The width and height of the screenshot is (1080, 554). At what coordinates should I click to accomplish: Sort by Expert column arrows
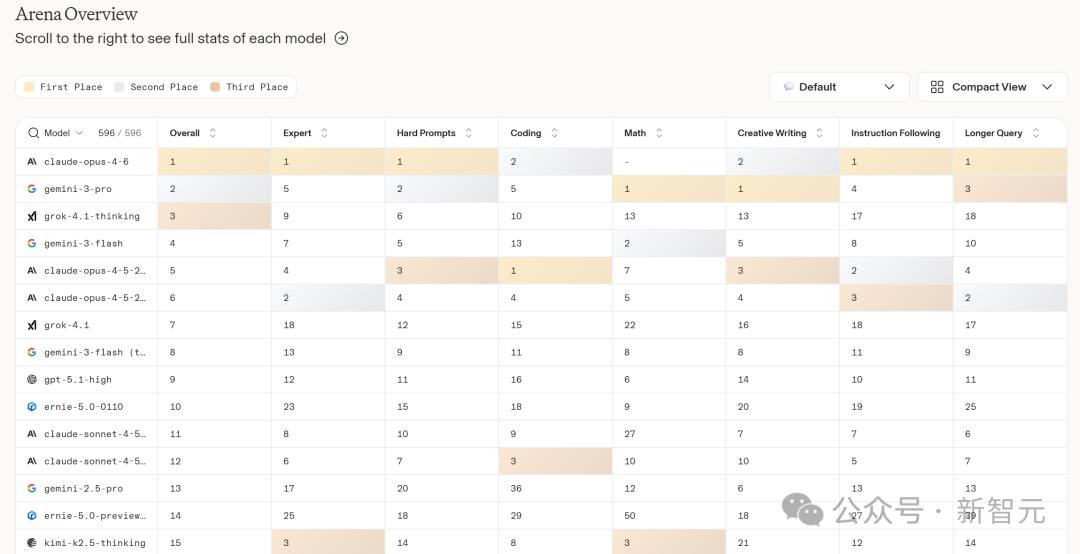point(324,133)
